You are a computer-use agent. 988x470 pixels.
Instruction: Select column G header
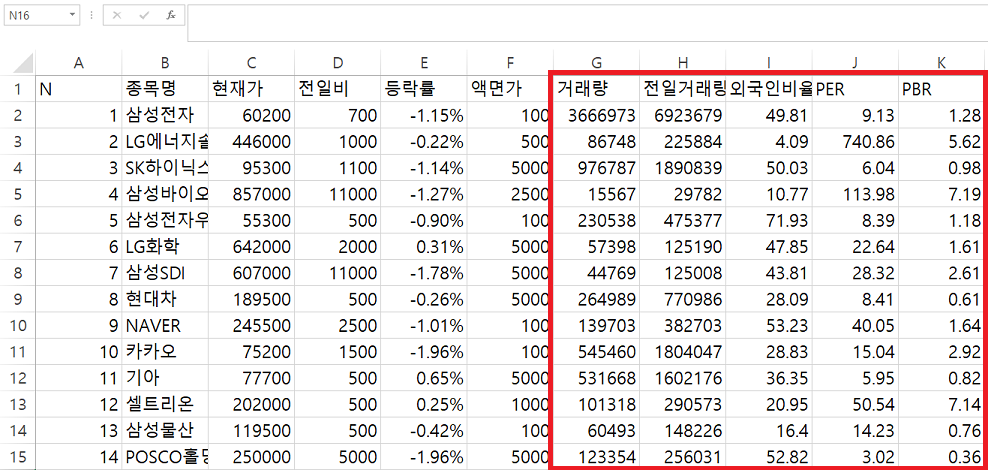(597, 62)
